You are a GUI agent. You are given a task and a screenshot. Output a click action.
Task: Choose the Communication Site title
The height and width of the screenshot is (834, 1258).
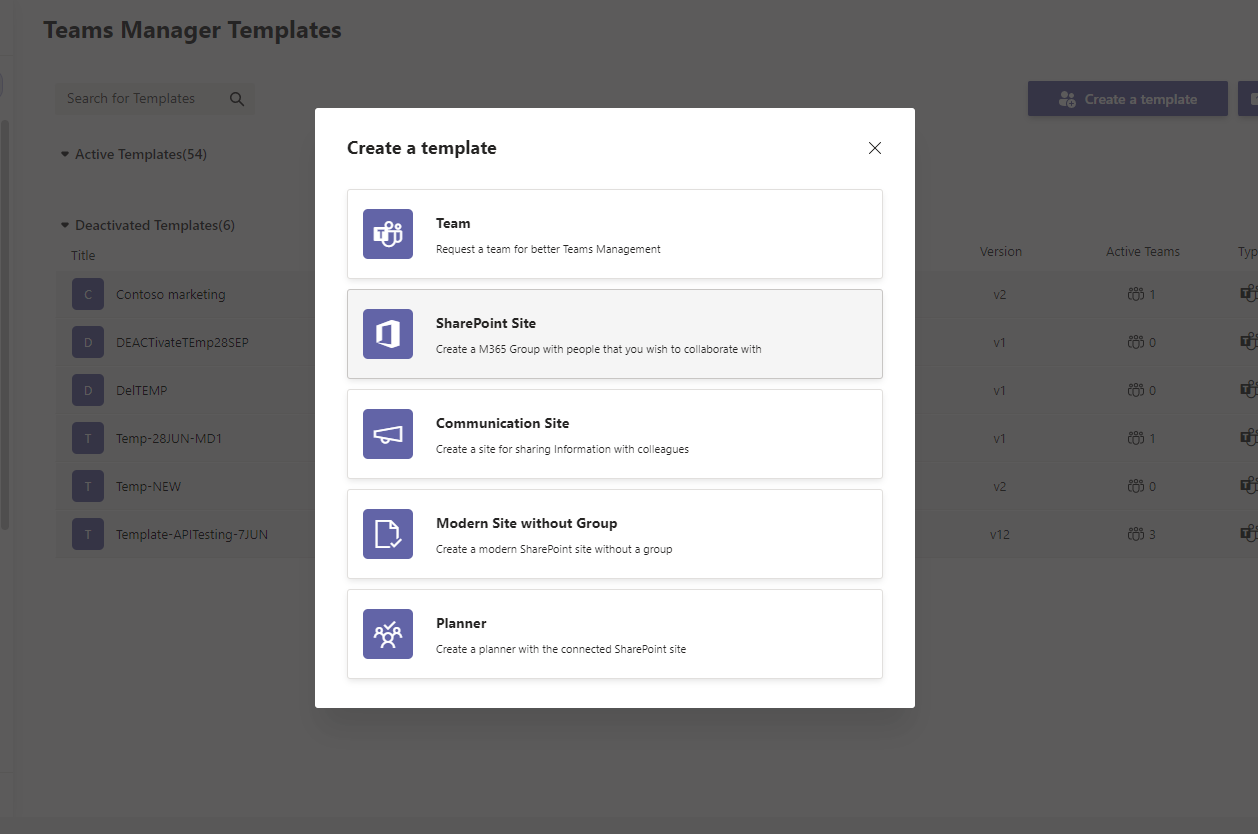503,423
